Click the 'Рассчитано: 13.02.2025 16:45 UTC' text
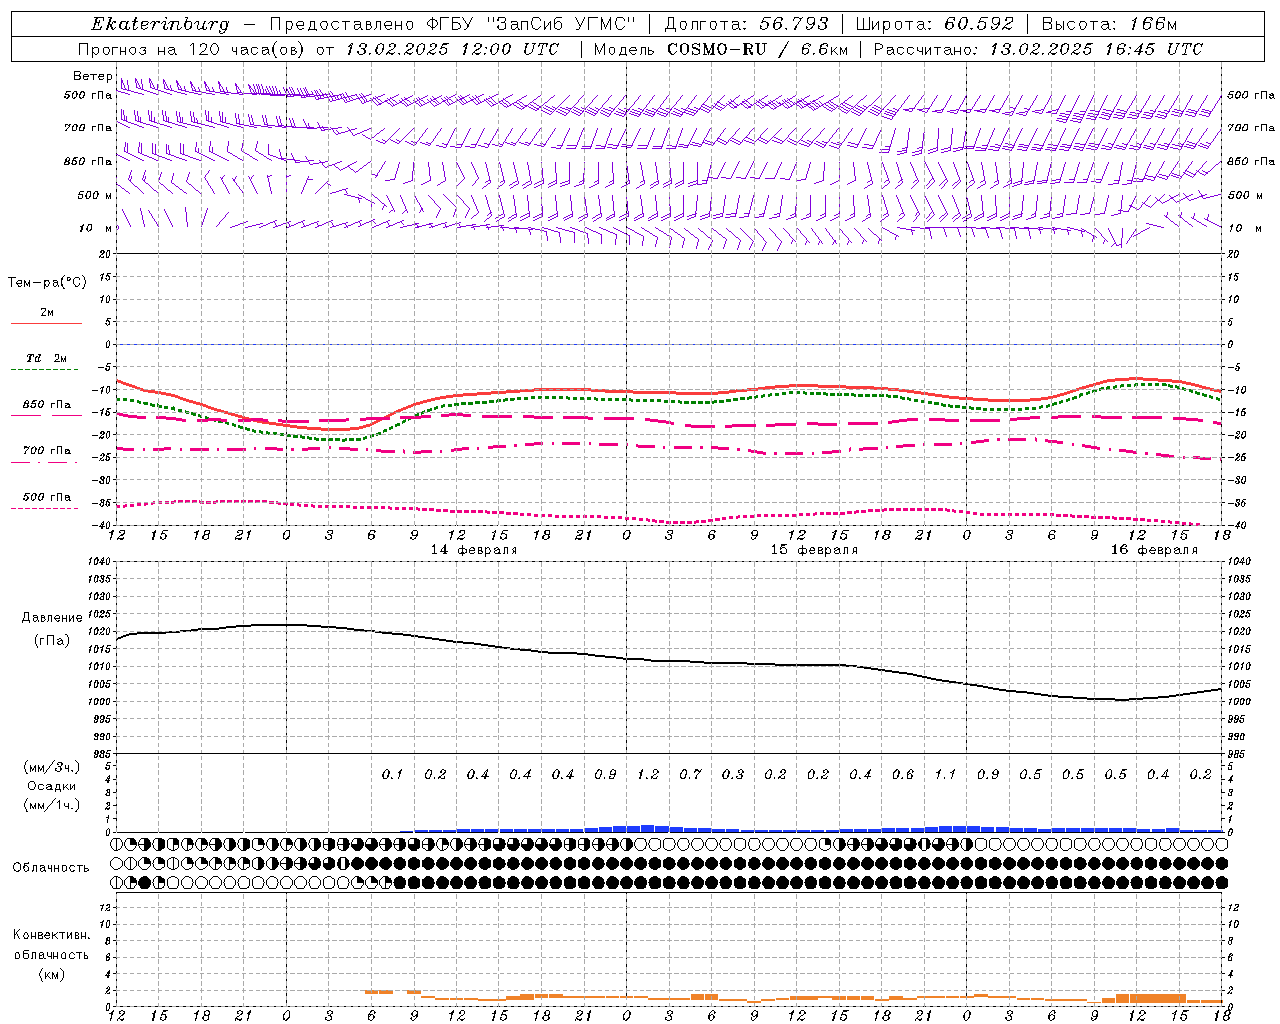This screenshot has width=1280, height=1024. click(1038, 49)
